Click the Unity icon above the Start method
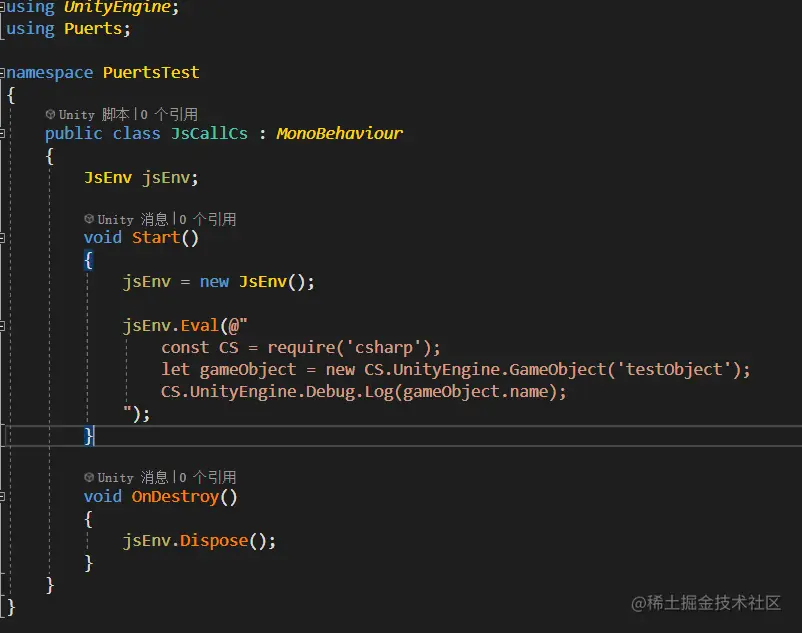Viewport: 802px width, 633px height. 90,218
